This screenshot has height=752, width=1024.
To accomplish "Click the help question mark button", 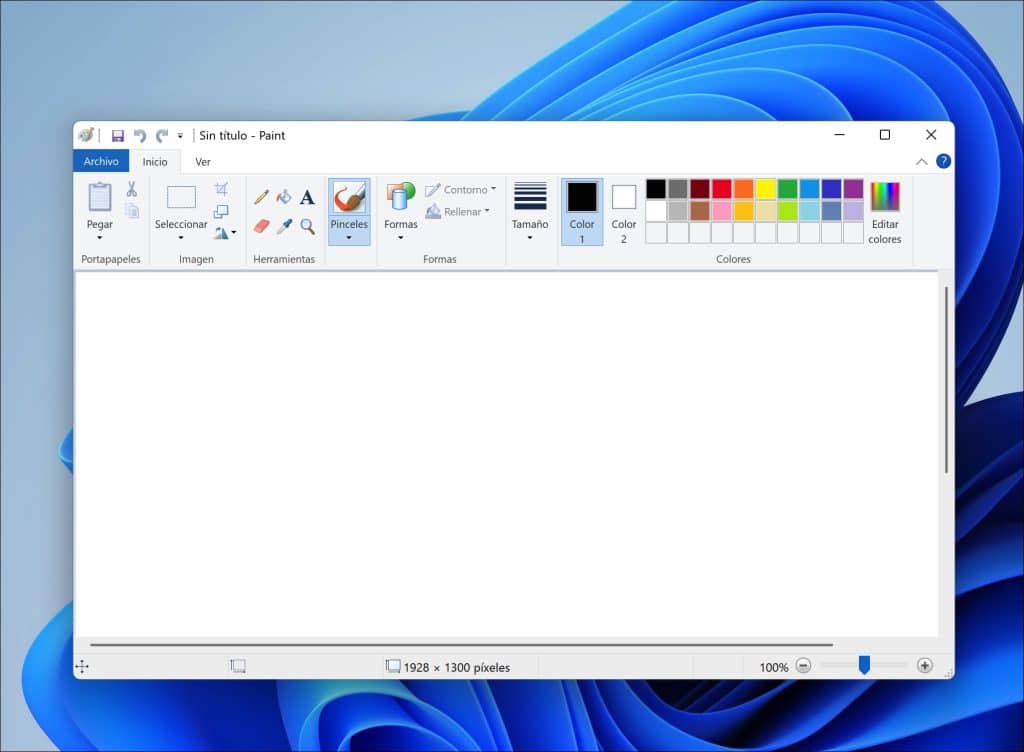I will (x=944, y=160).
